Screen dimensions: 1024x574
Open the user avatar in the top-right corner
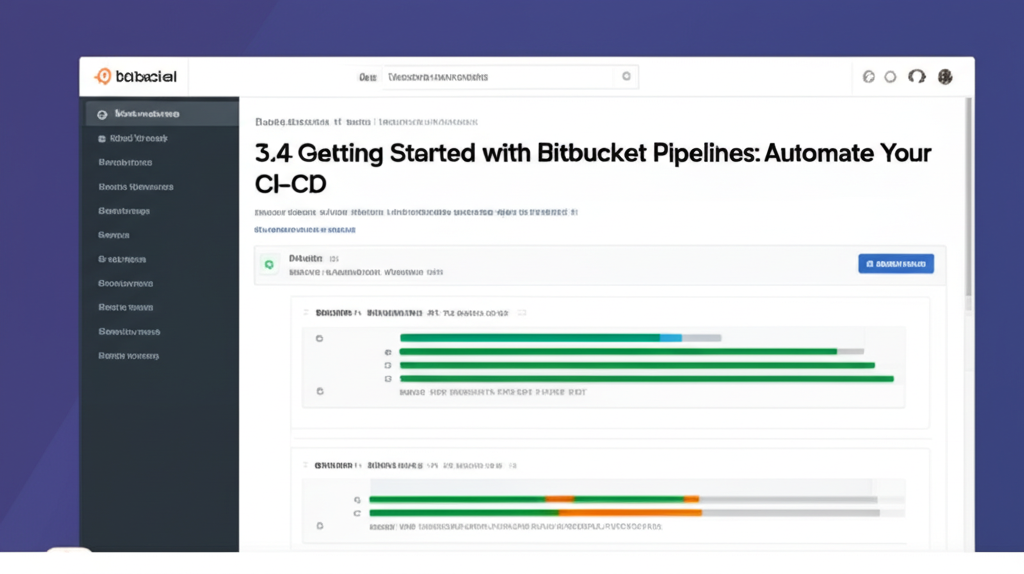pyautogui.click(x=945, y=77)
